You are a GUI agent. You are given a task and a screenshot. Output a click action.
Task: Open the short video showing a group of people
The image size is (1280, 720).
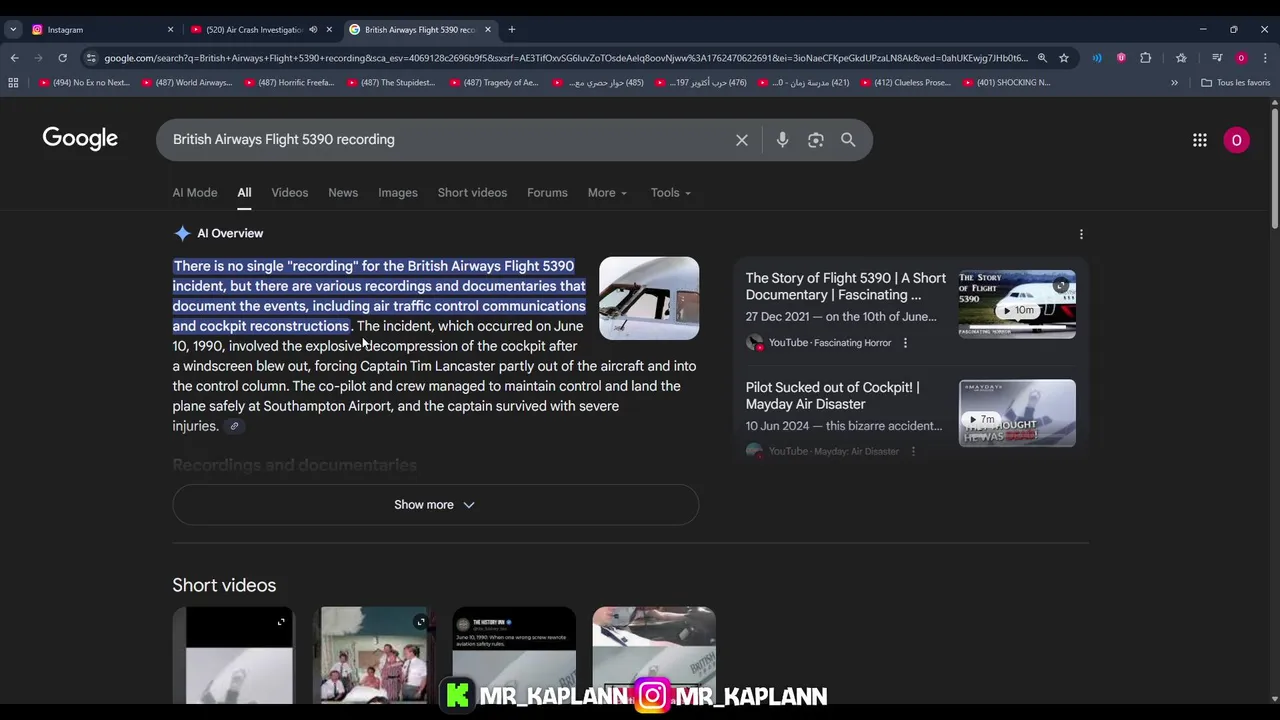(x=373, y=655)
